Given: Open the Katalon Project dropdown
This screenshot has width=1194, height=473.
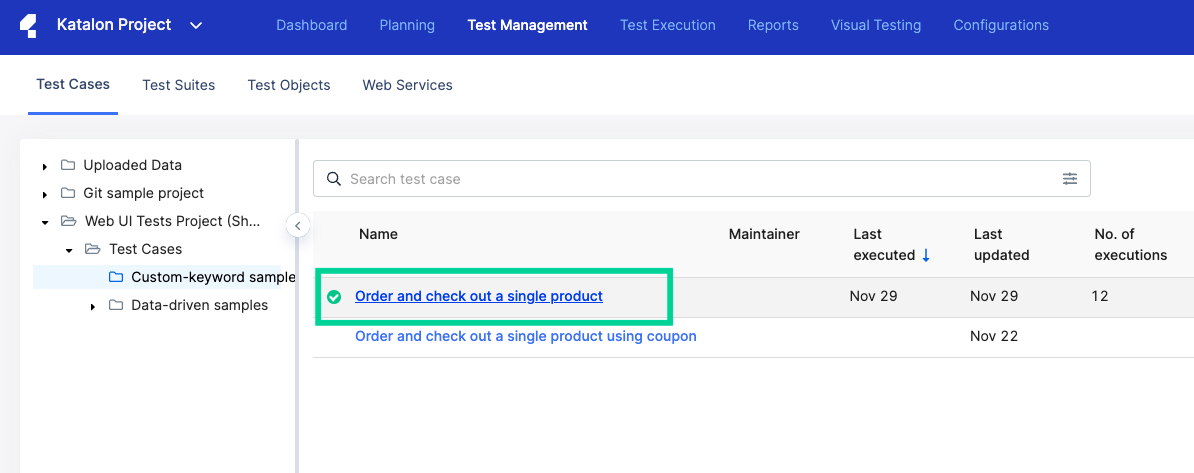Looking at the screenshot, I should tap(196, 25).
